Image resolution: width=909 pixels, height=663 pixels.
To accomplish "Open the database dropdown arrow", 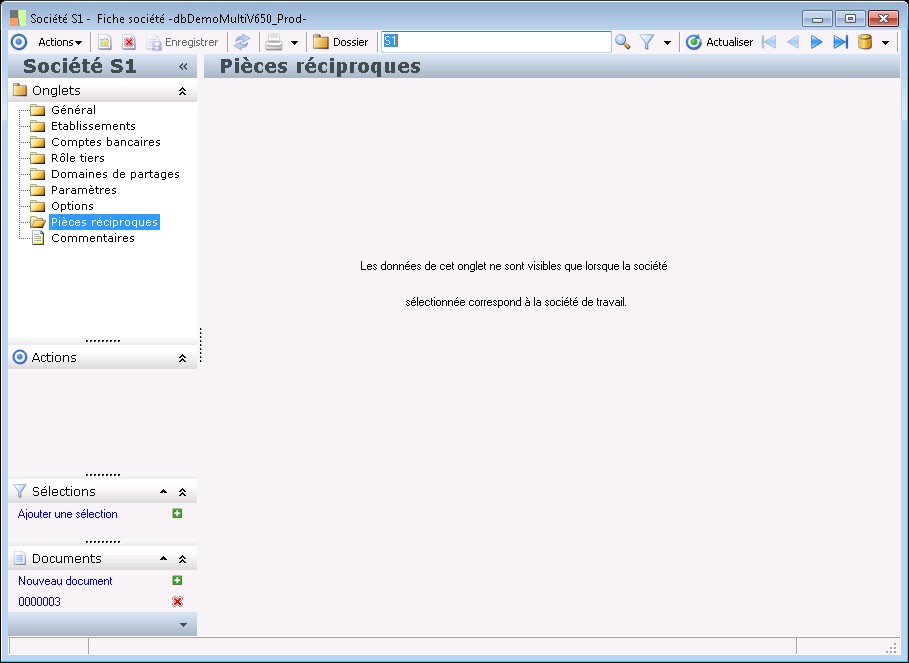I will click(x=885, y=43).
